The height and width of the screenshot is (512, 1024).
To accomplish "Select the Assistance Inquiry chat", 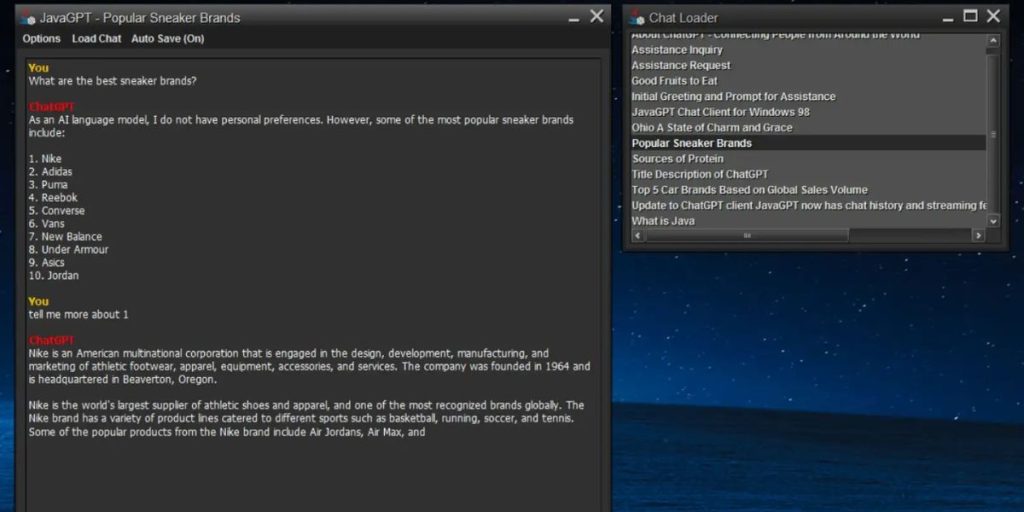I will click(x=808, y=50).
